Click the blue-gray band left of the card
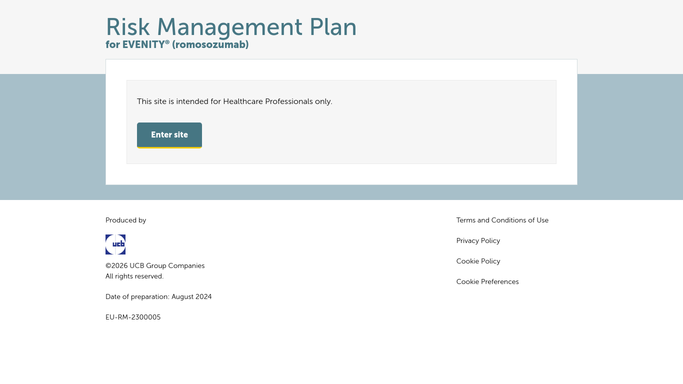Image resolution: width=683 pixels, height=384 pixels. [53, 137]
